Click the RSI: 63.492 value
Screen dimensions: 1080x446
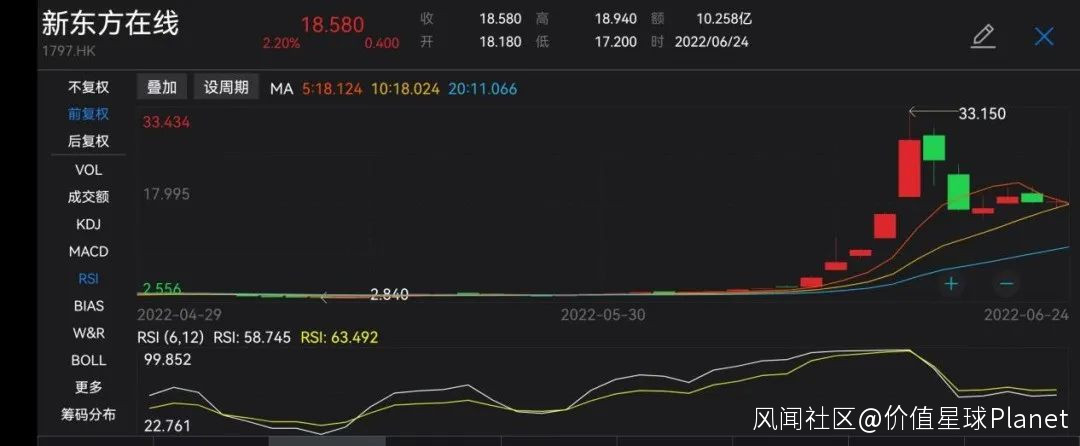[x=340, y=338]
